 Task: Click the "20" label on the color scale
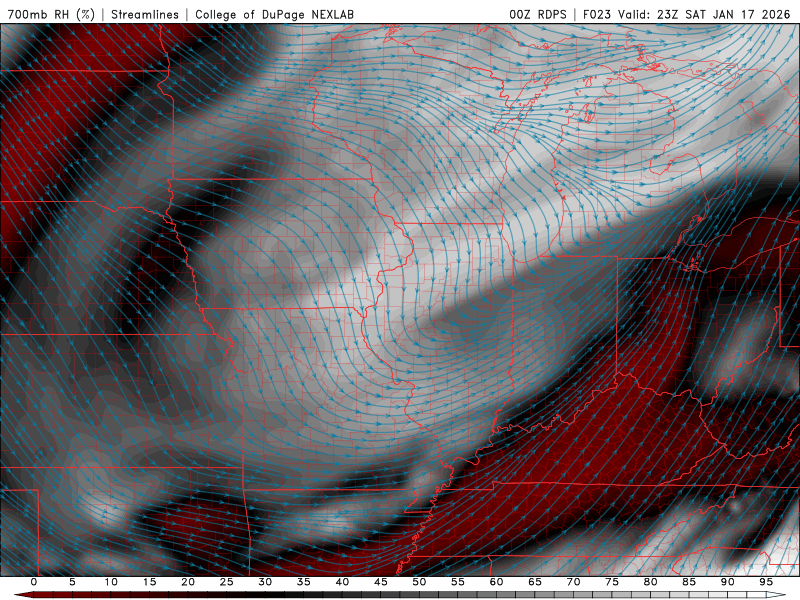tap(188, 582)
